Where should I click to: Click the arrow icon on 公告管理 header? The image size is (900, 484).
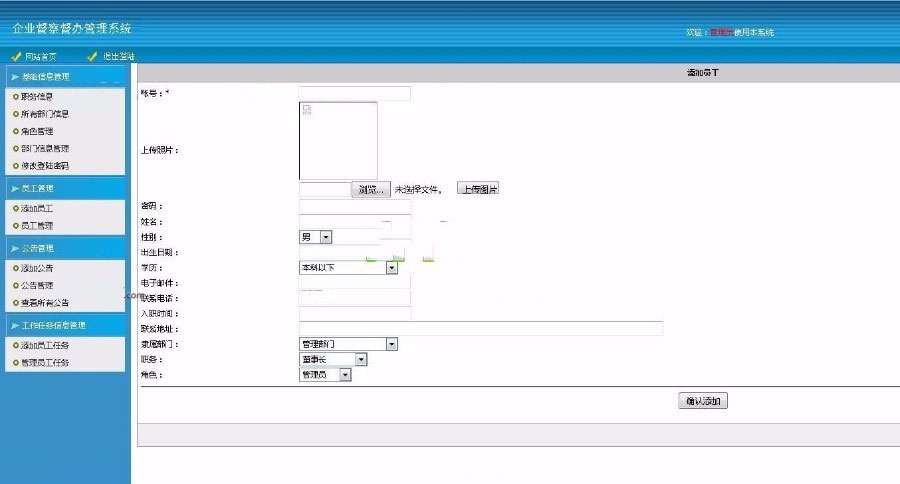[x=14, y=248]
